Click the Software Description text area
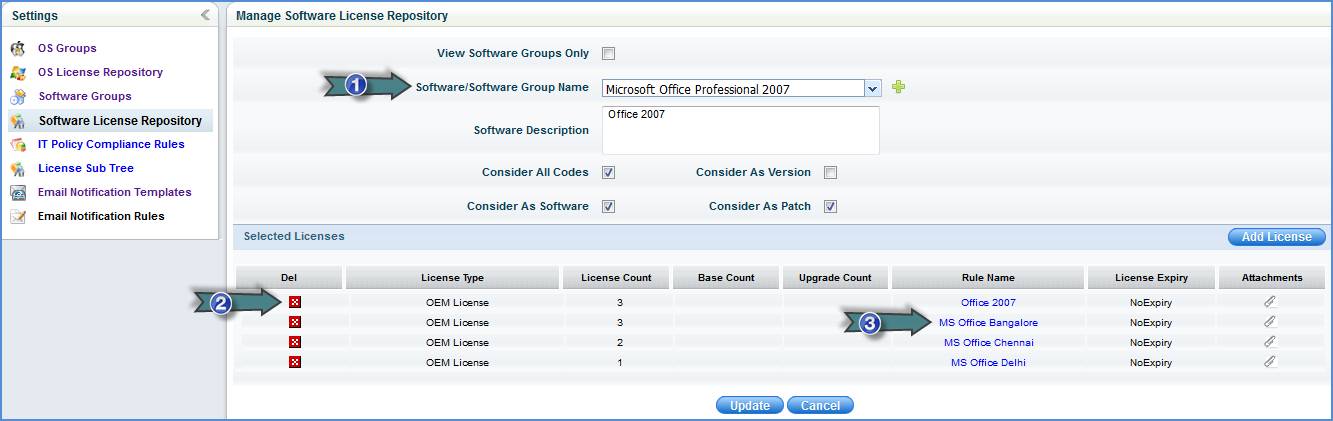The width and height of the screenshot is (1333, 421). click(x=740, y=130)
